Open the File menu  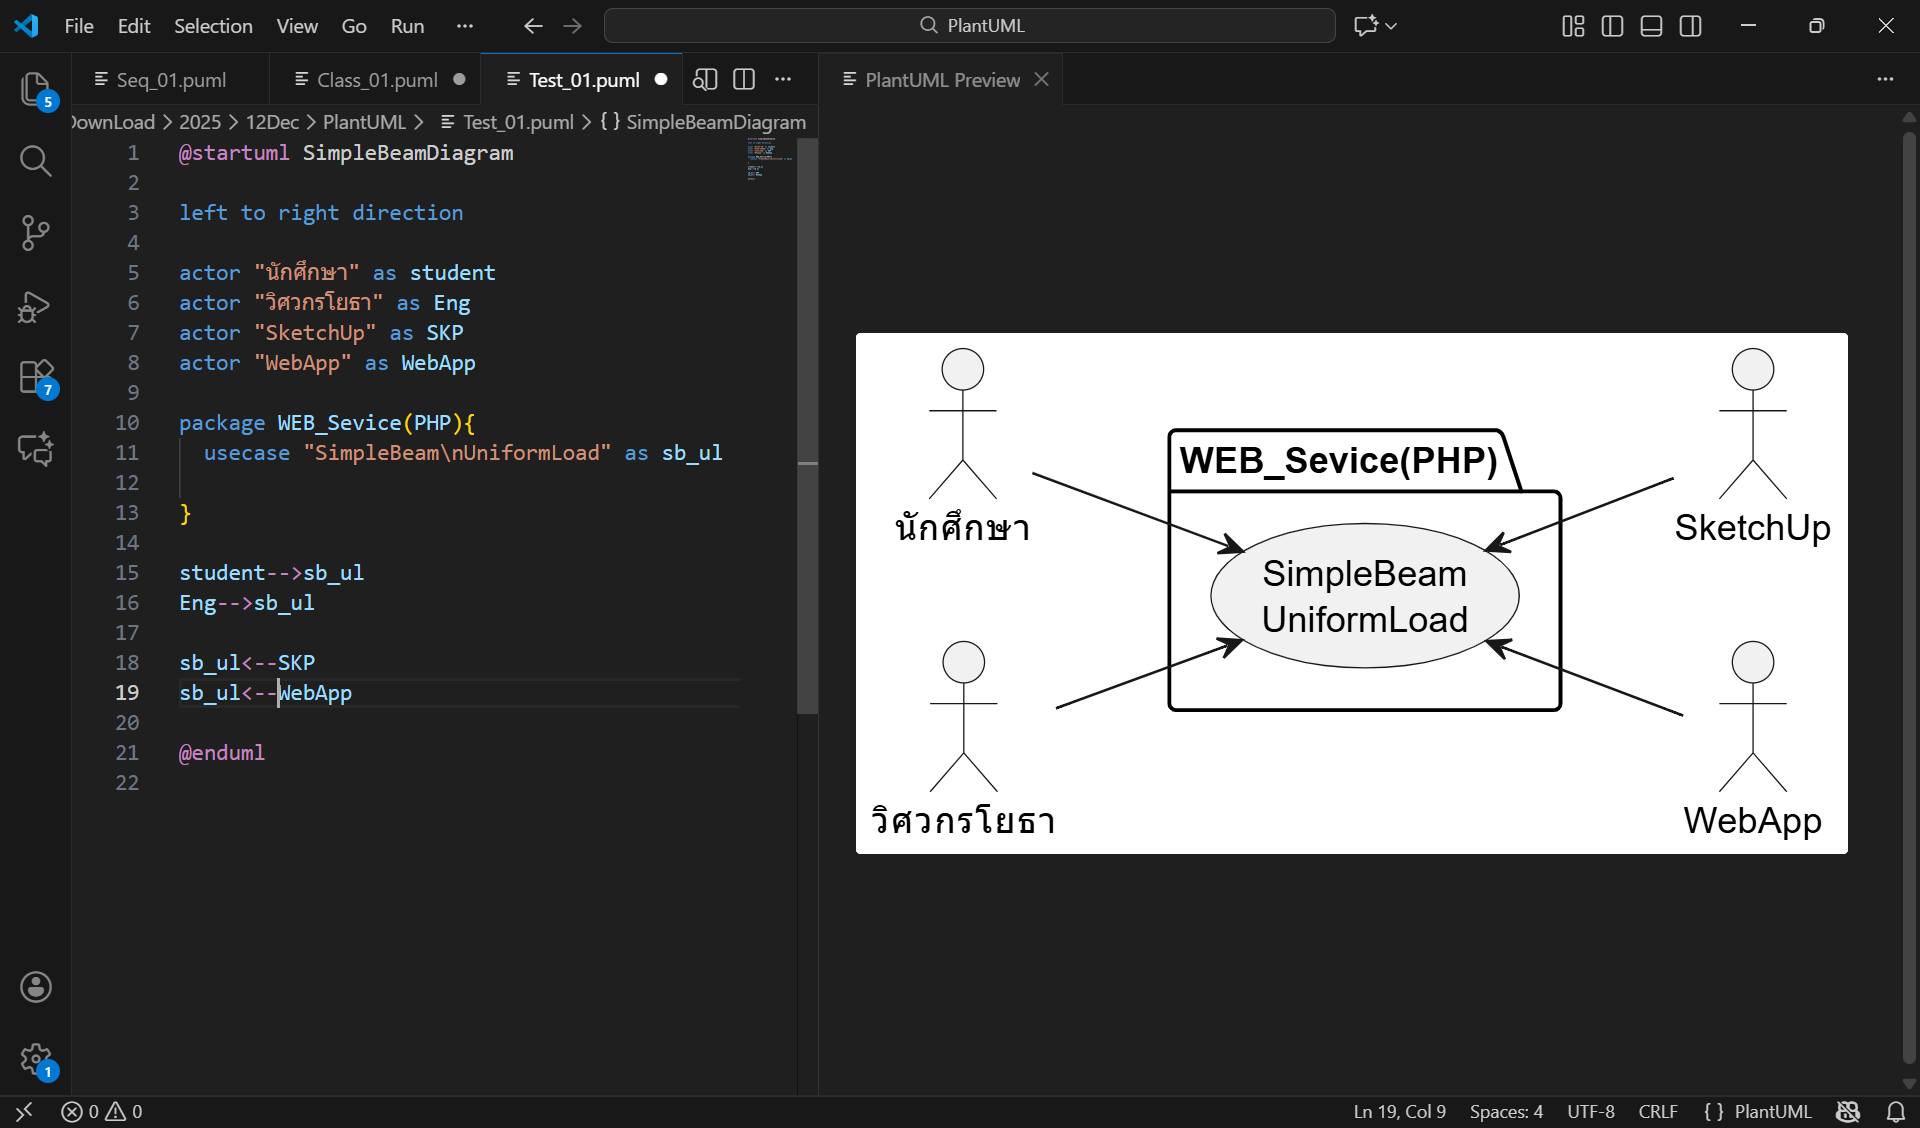79,26
